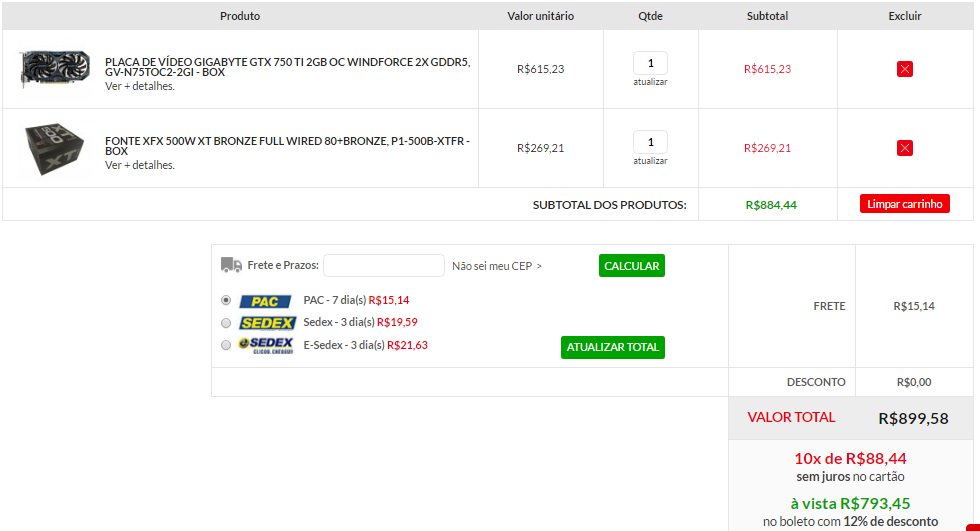Click the total amount R$899,58
980x531 pixels.
(913, 419)
